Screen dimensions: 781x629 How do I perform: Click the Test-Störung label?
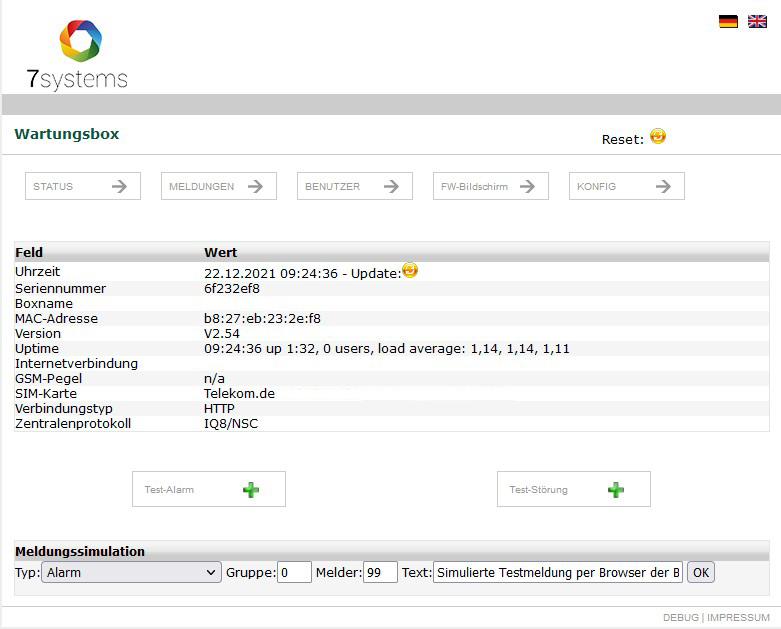coord(538,490)
